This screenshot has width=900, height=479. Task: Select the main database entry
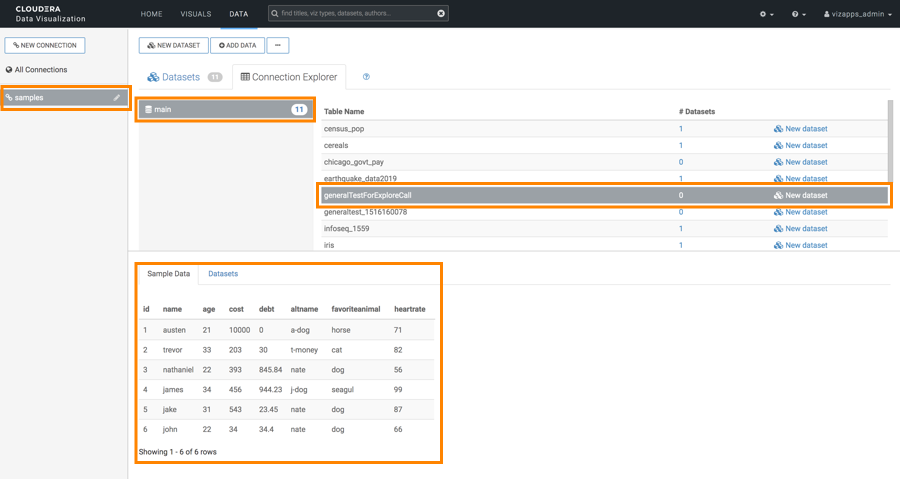pos(225,109)
